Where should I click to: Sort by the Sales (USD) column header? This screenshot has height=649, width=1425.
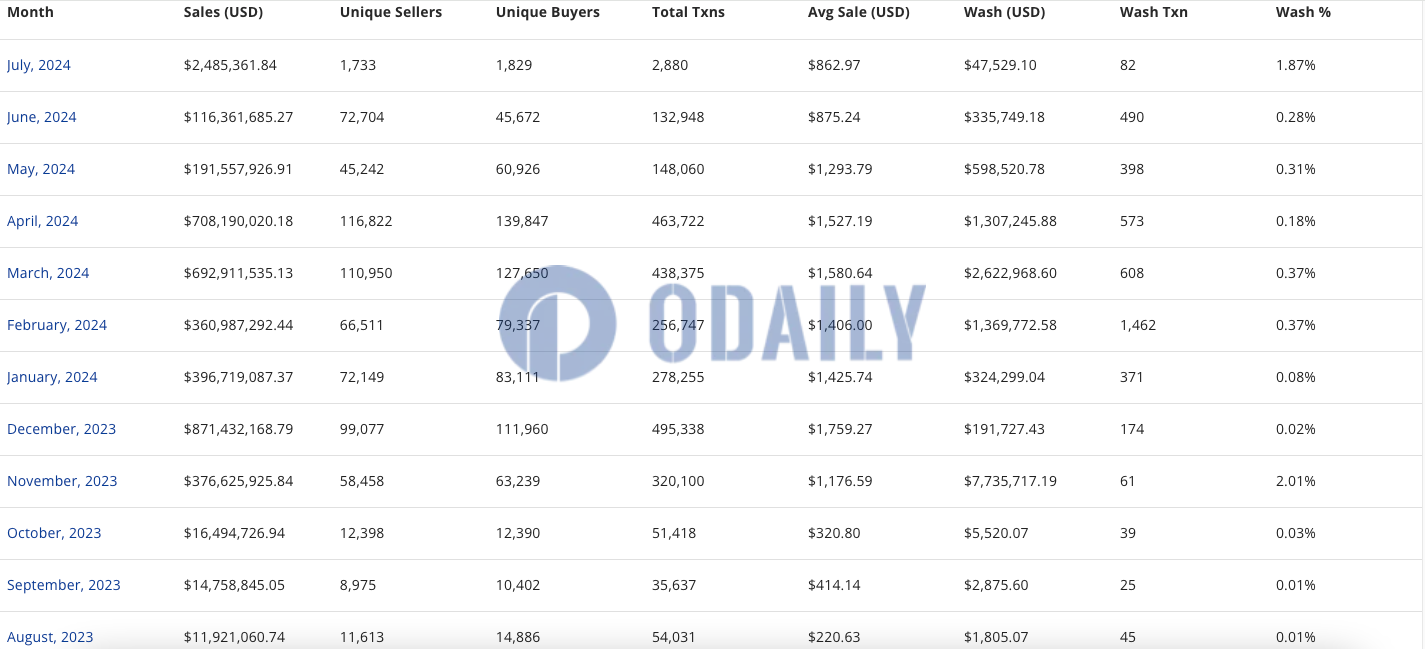pos(222,12)
